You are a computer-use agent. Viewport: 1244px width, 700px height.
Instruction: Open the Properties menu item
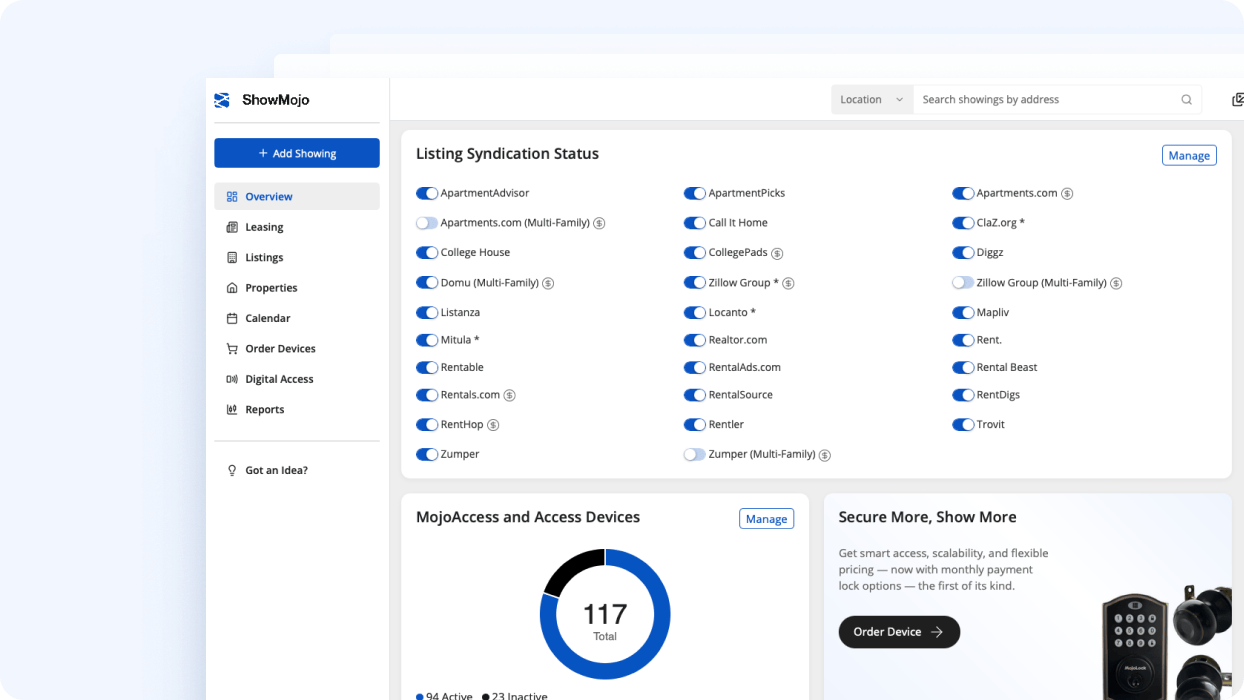271,288
